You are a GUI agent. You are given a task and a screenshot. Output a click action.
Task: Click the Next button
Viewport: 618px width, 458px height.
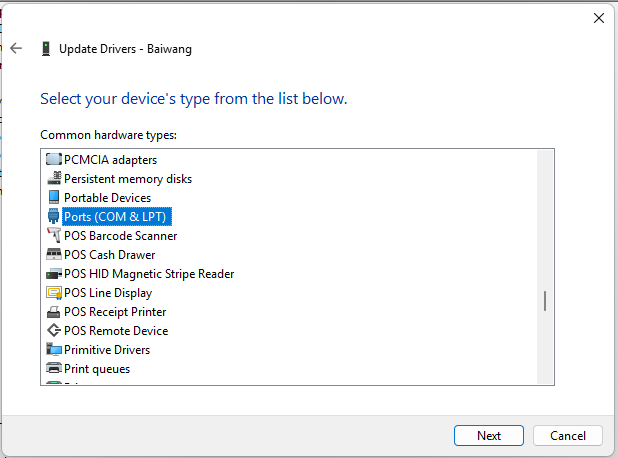point(489,436)
